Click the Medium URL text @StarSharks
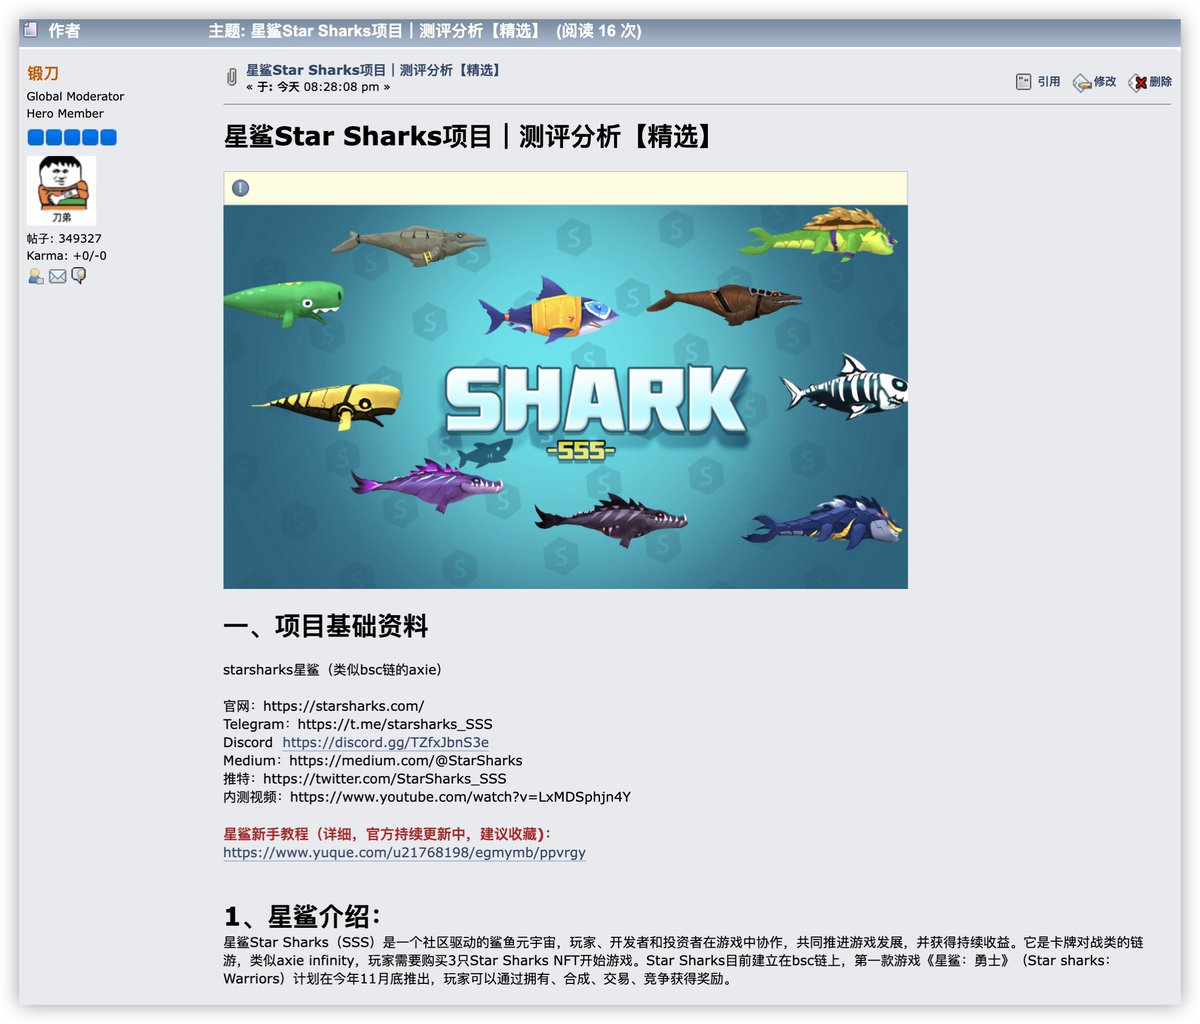Image resolution: width=1200 pixels, height=1024 pixels. (x=406, y=760)
